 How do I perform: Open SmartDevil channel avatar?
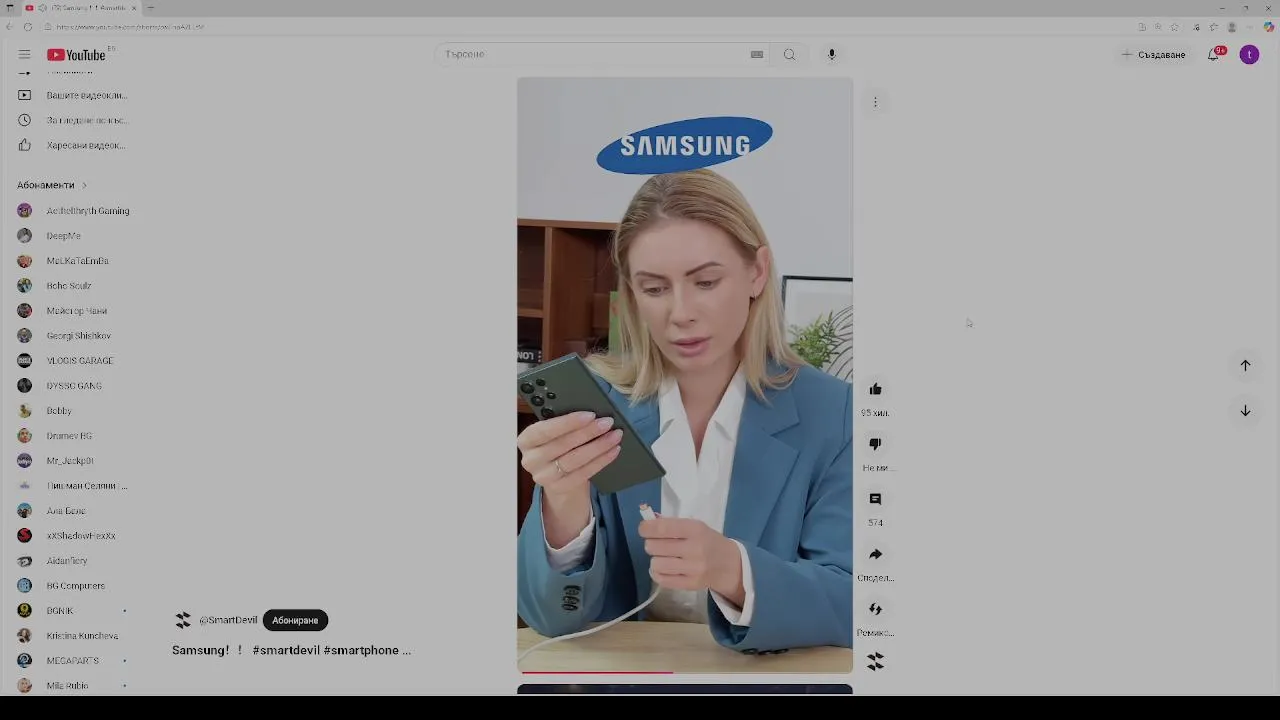pyautogui.click(x=182, y=620)
